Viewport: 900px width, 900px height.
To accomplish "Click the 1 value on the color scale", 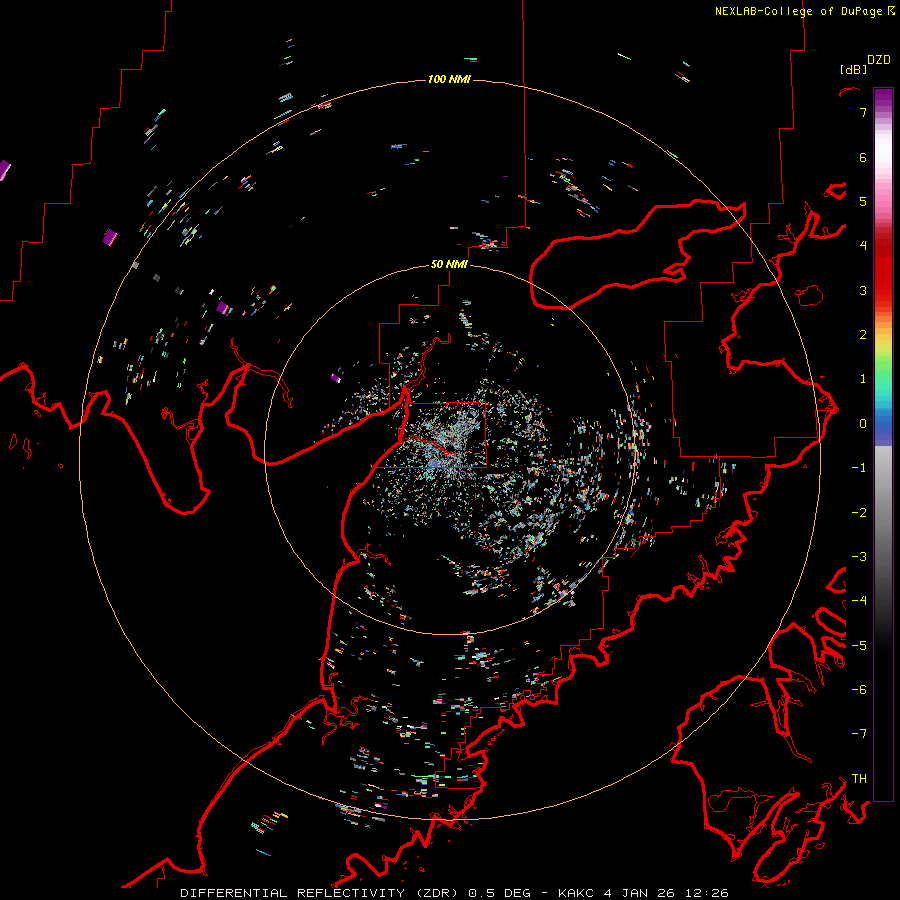I will pos(863,379).
